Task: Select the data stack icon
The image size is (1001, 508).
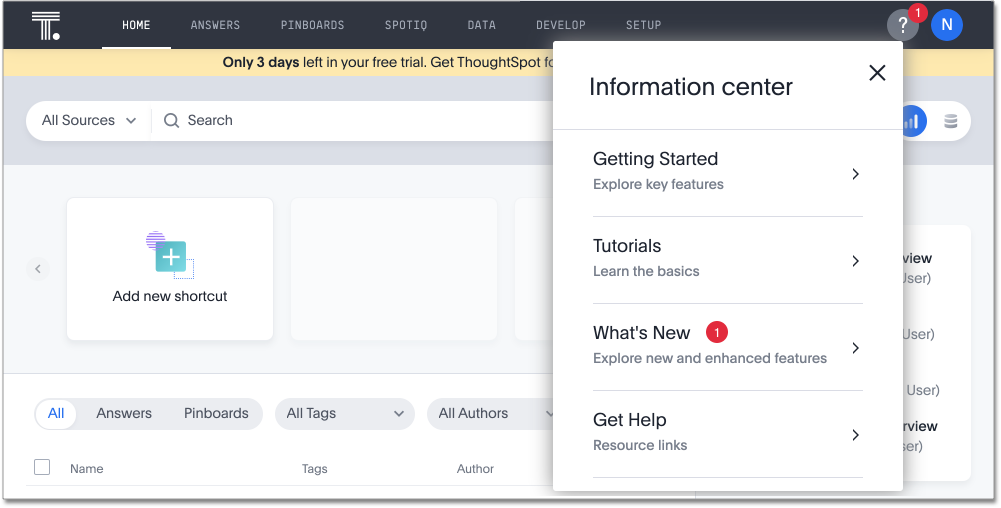Action: 950,121
